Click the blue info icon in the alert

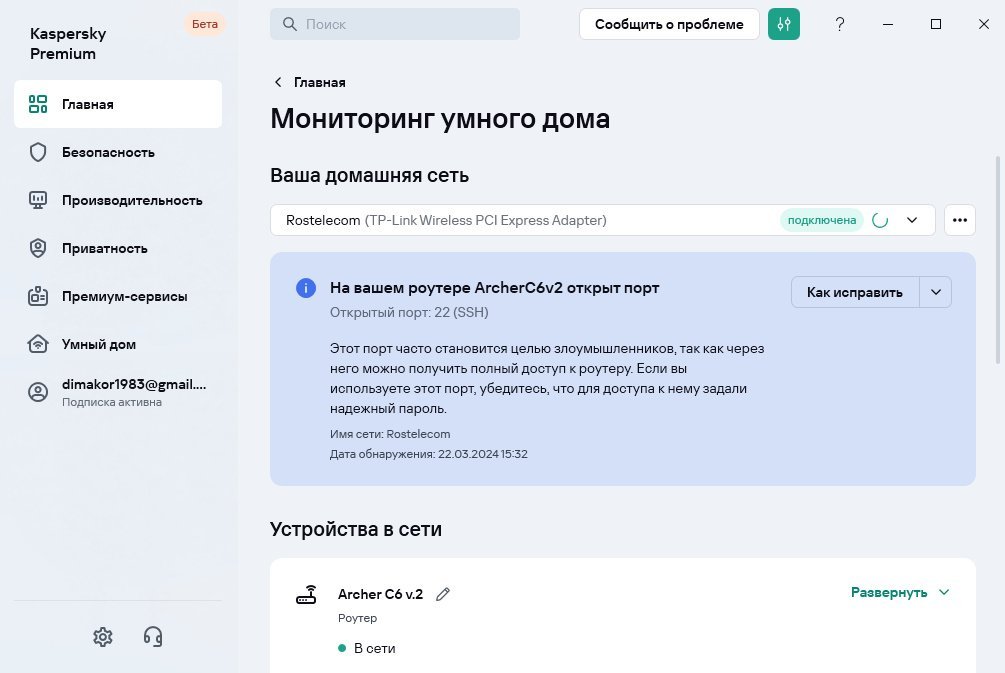(306, 288)
